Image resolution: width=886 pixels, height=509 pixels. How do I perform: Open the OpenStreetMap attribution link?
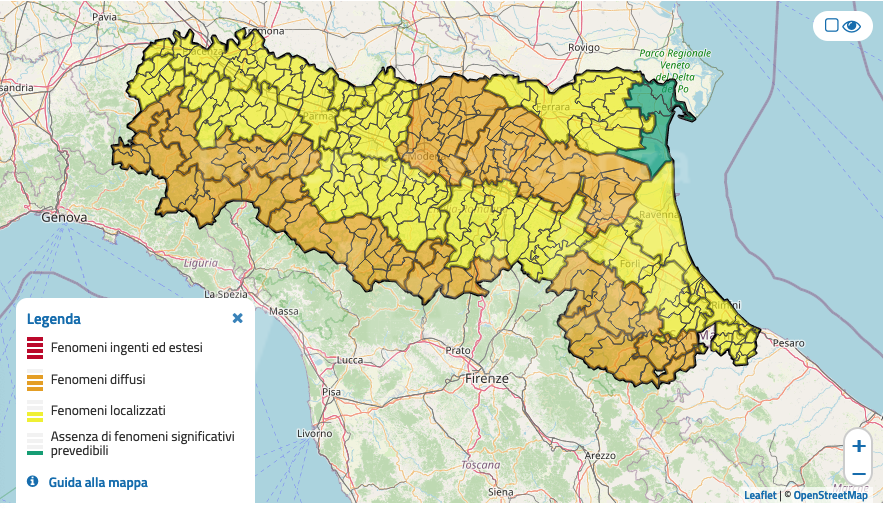pos(830,495)
